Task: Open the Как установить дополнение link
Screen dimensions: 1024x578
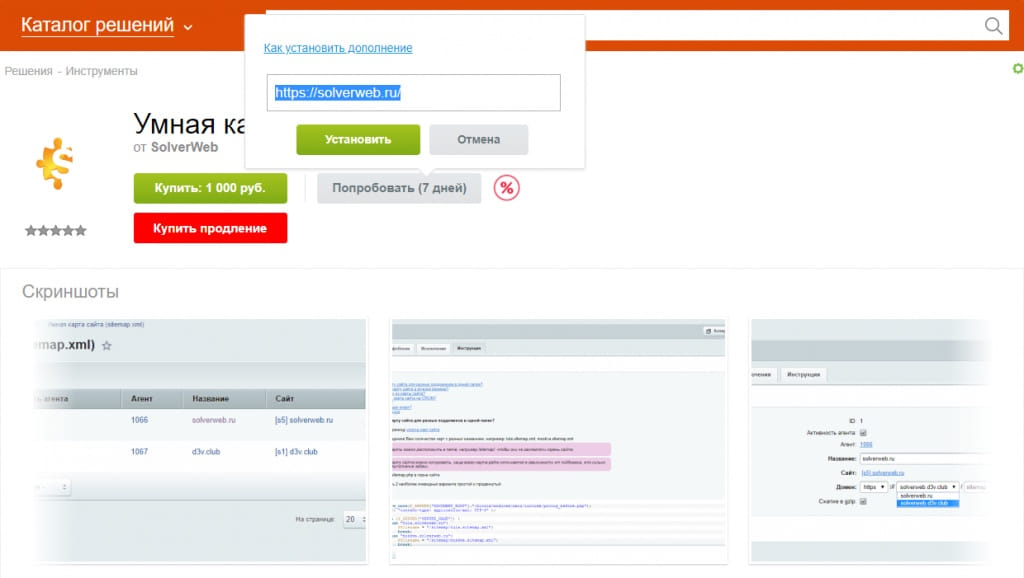Action: pyautogui.click(x=337, y=48)
